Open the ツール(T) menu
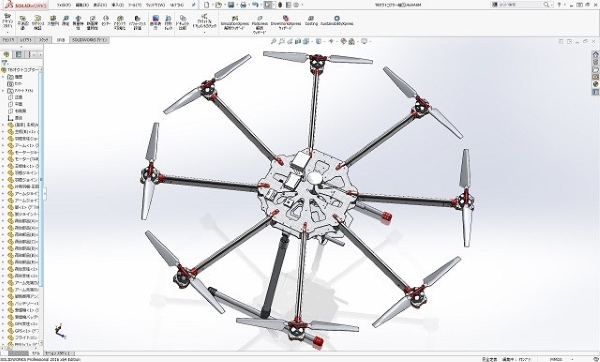 pyautogui.click(x=134, y=5)
